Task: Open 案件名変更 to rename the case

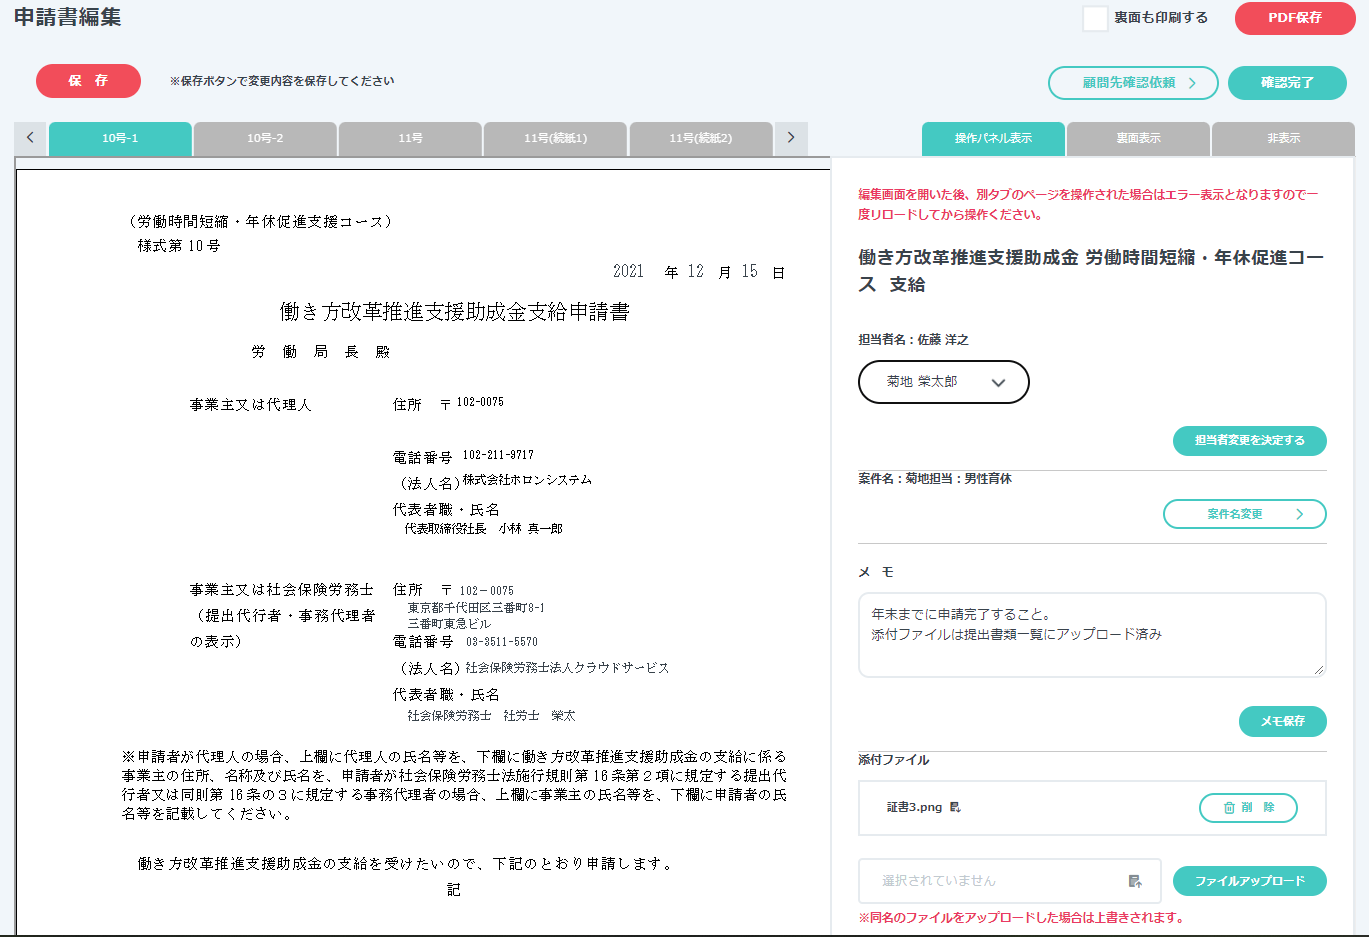Action: [1244, 514]
